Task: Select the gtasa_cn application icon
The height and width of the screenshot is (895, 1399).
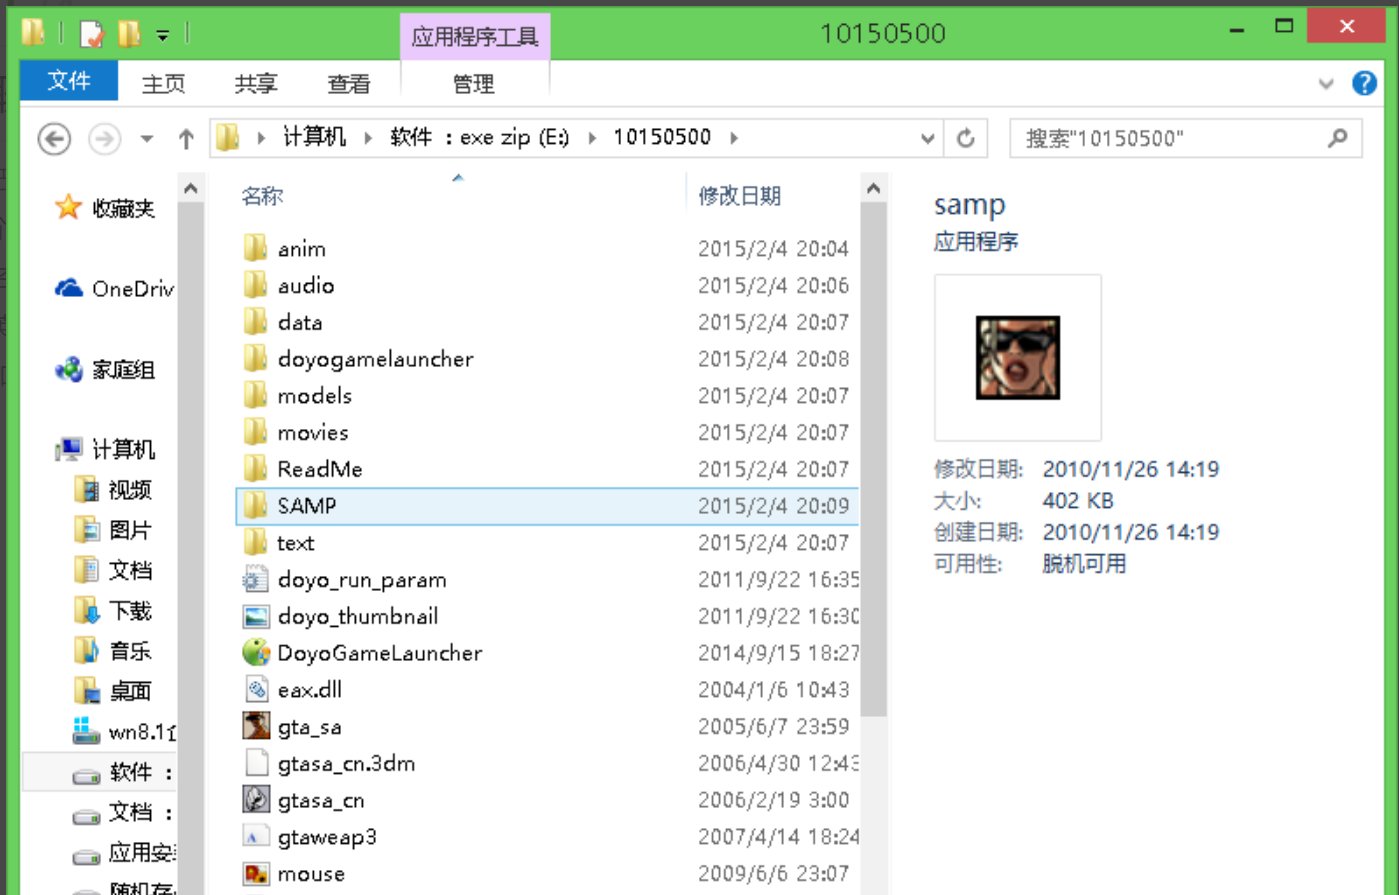Action: tap(256, 800)
